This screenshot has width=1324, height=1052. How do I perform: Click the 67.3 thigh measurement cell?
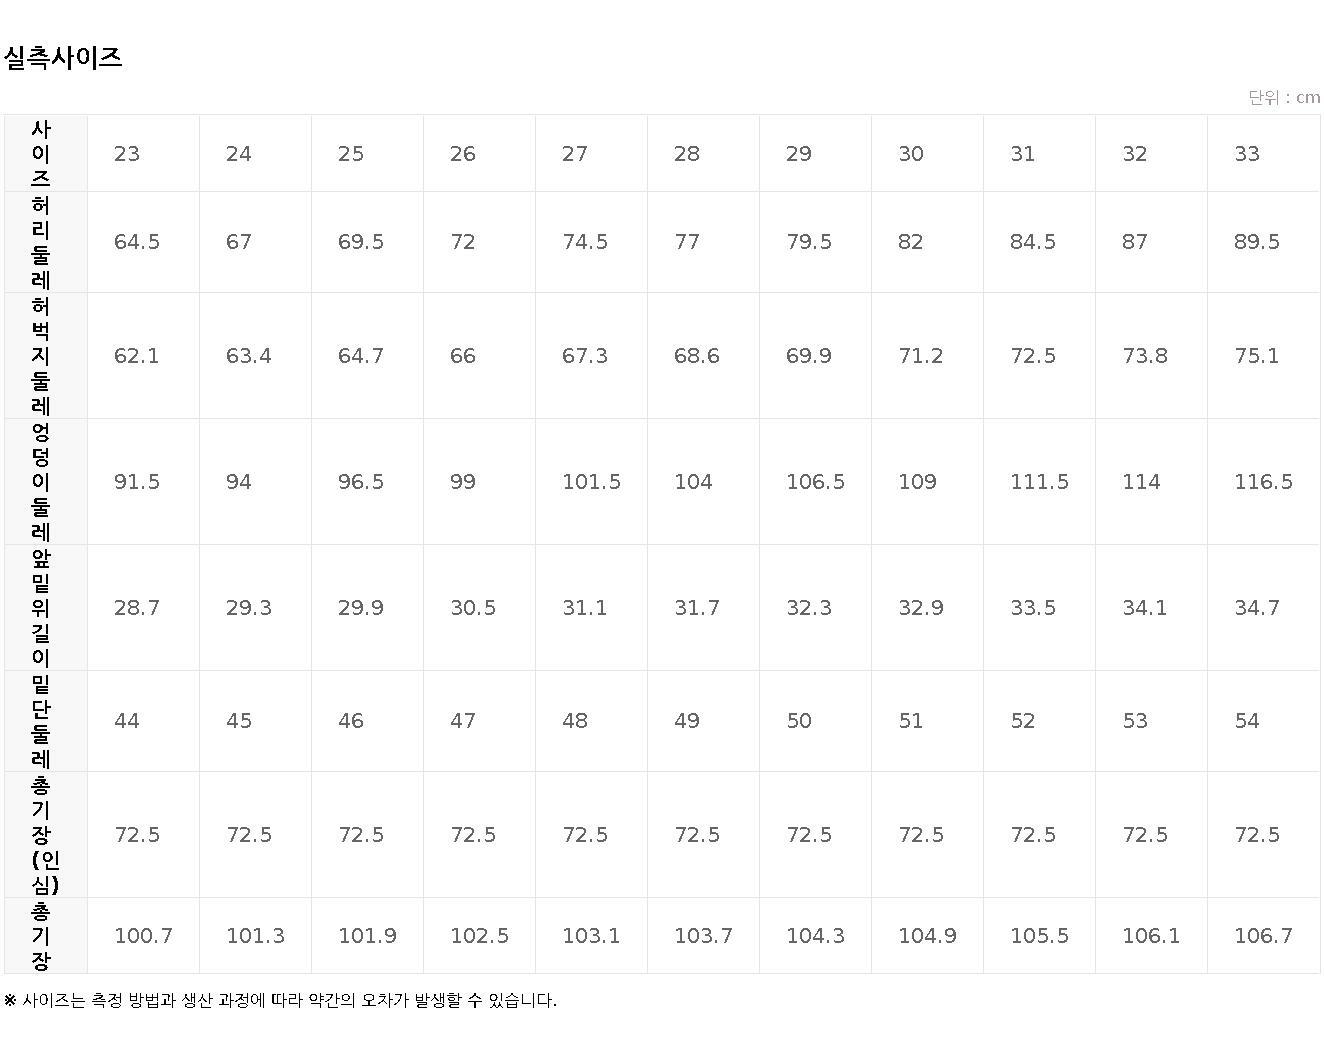coord(585,356)
